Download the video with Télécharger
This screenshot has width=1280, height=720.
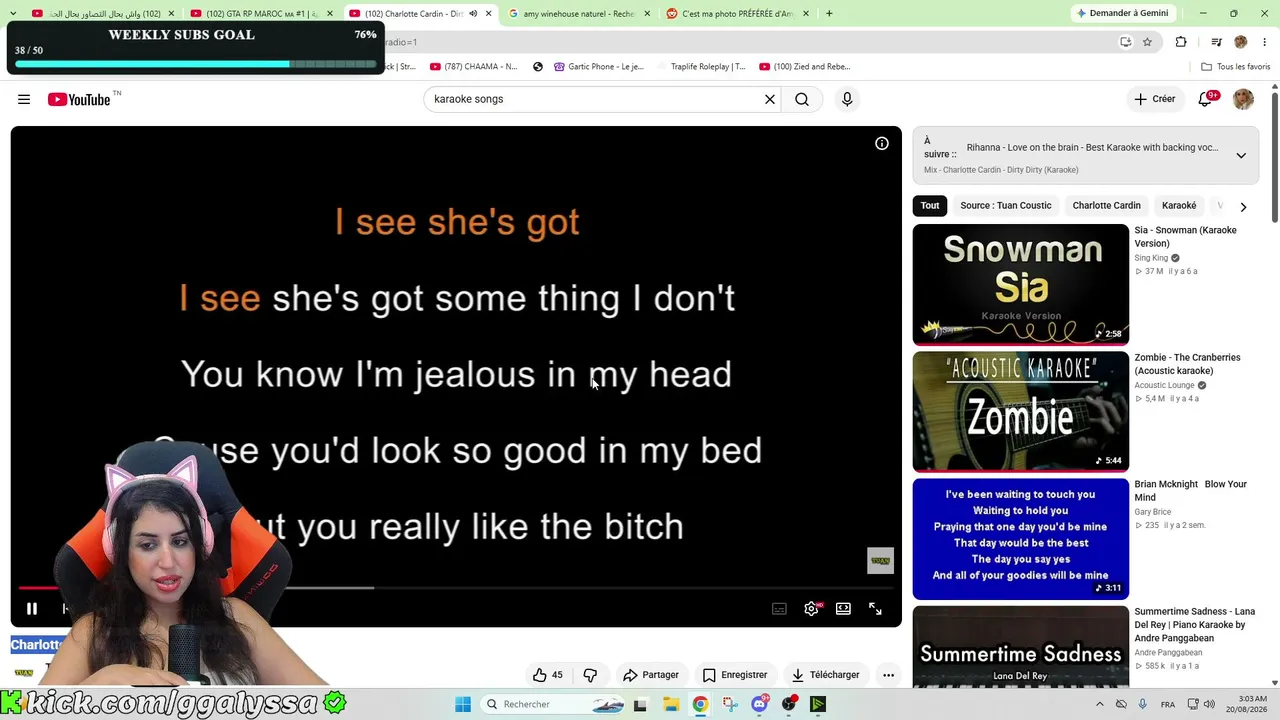click(825, 675)
